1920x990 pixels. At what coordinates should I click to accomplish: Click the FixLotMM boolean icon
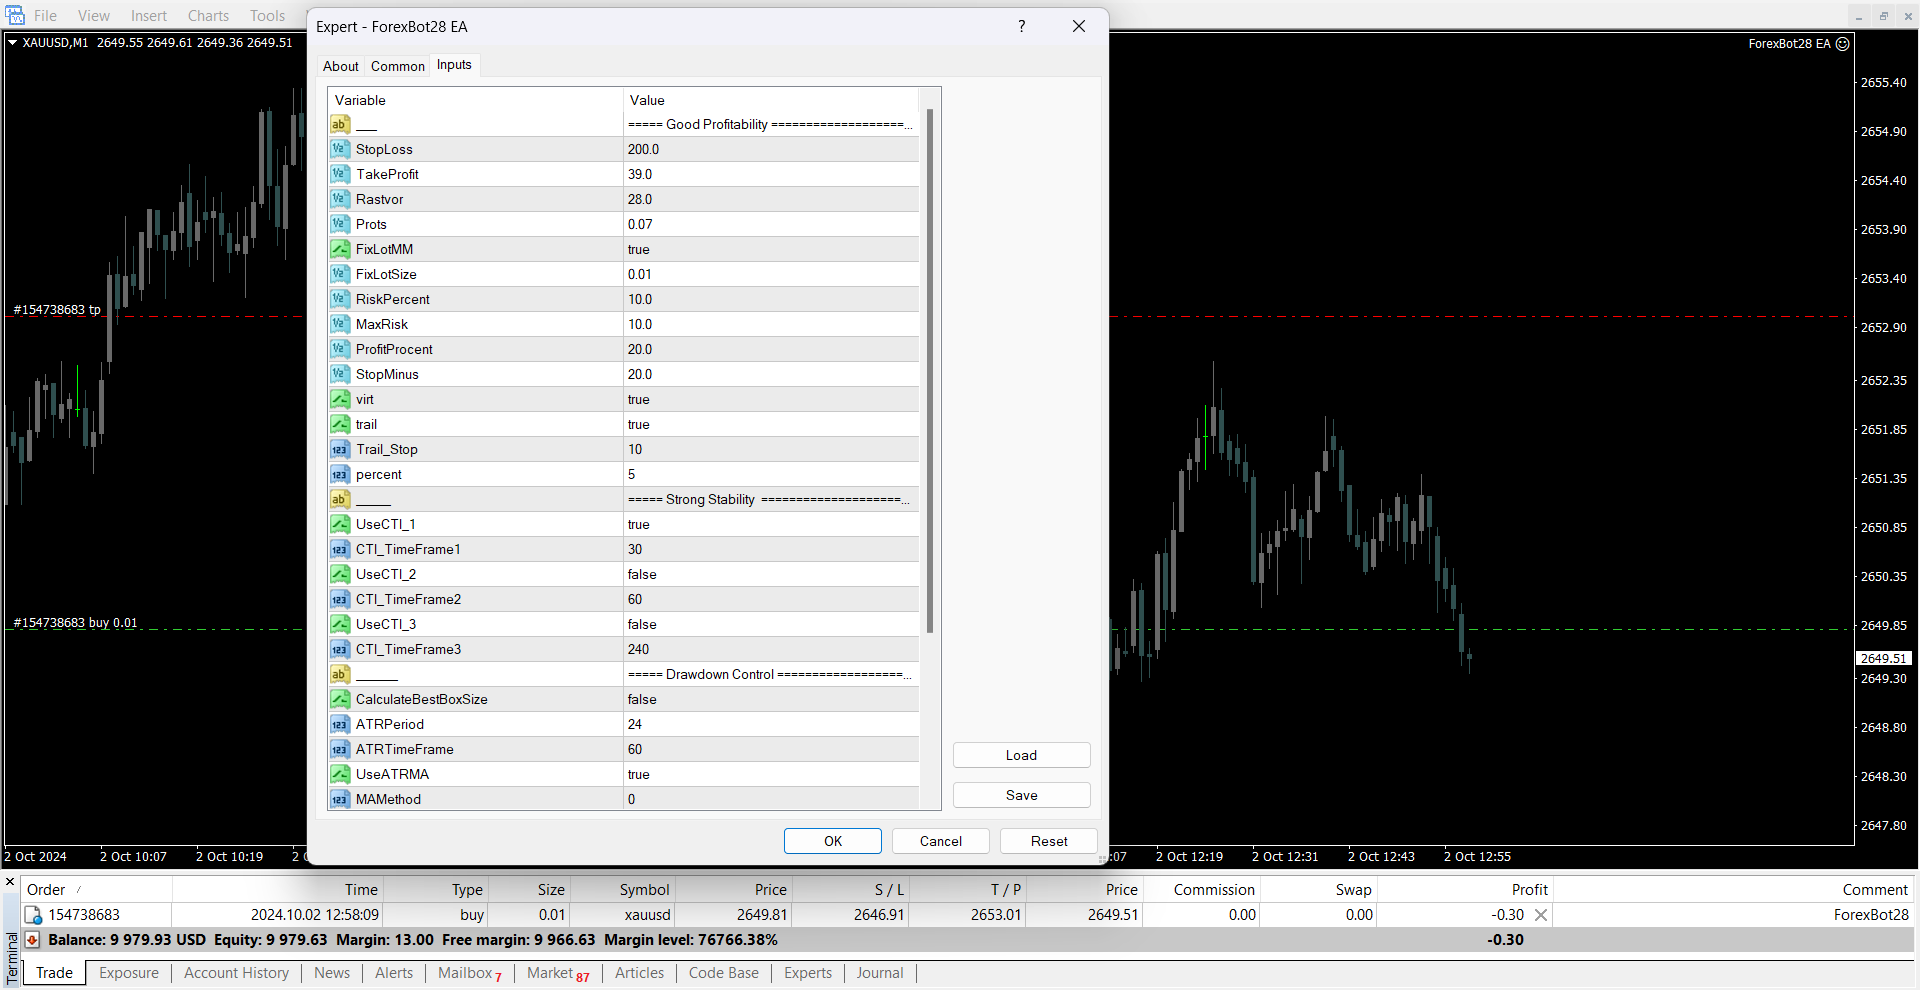pos(340,249)
